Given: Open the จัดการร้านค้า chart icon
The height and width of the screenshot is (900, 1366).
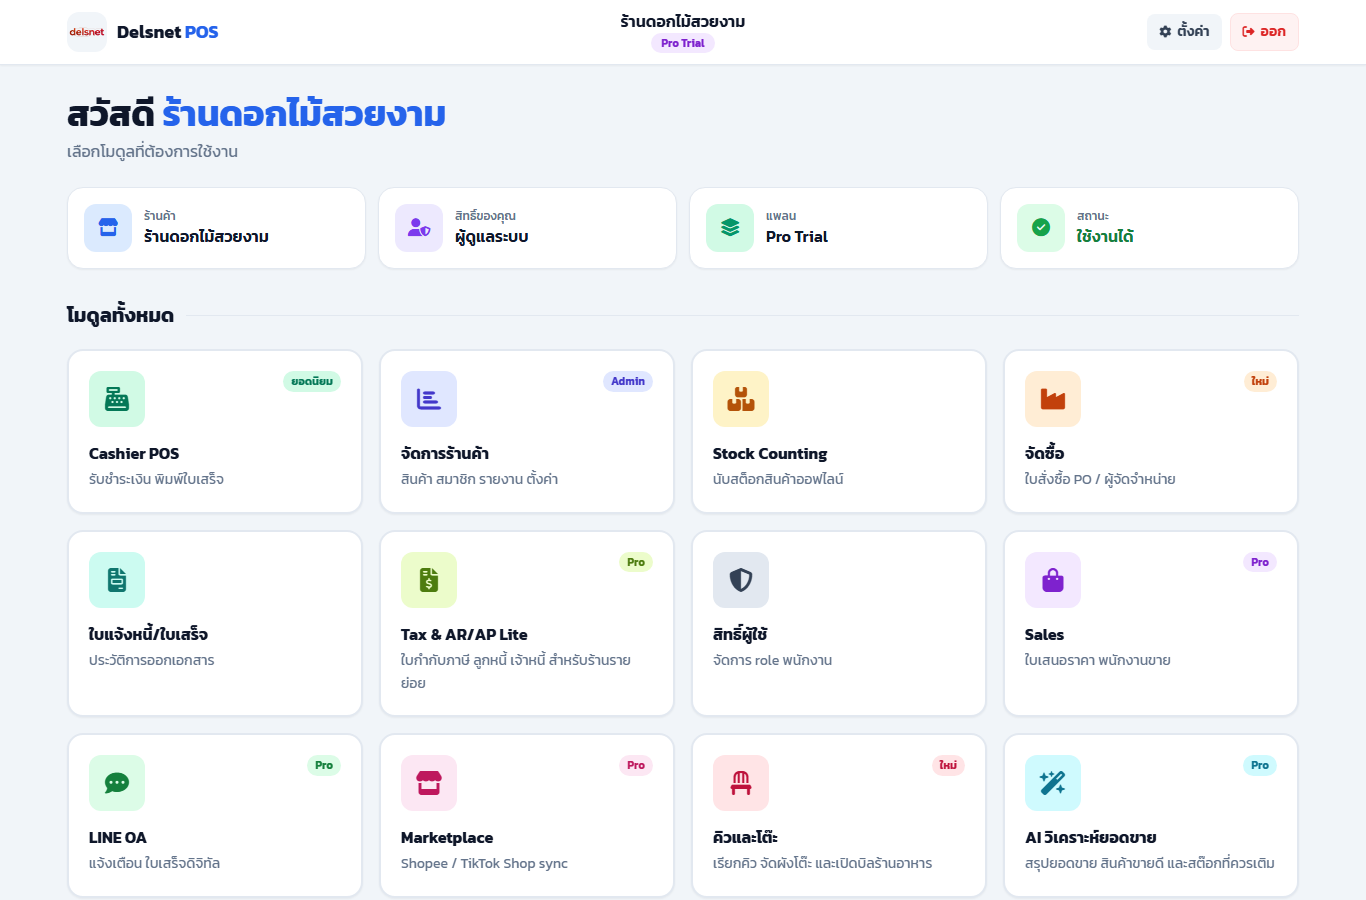Looking at the screenshot, I should [429, 399].
